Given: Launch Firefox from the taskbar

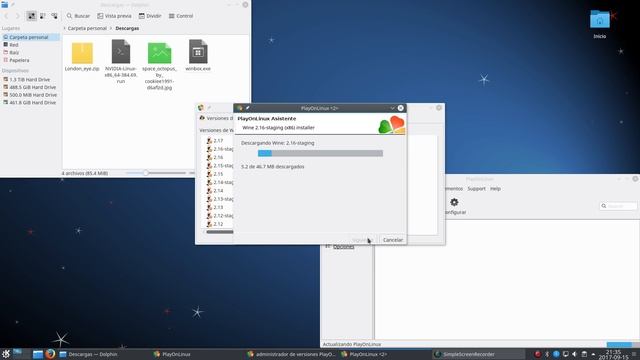Looking at the screenshot, I should [x=51, y=354].
